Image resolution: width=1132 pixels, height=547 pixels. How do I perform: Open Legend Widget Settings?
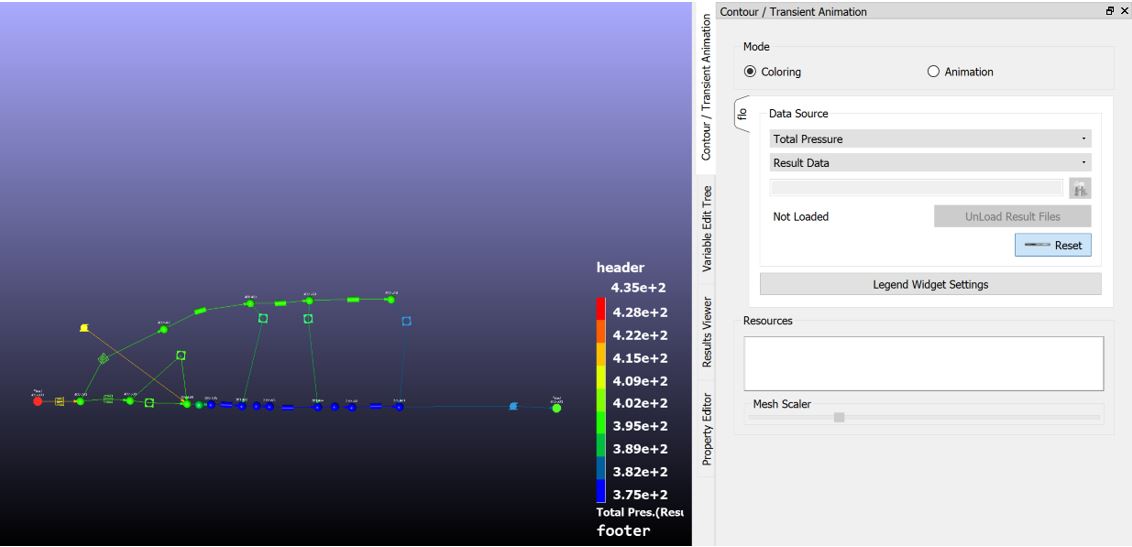pos(930,284)
